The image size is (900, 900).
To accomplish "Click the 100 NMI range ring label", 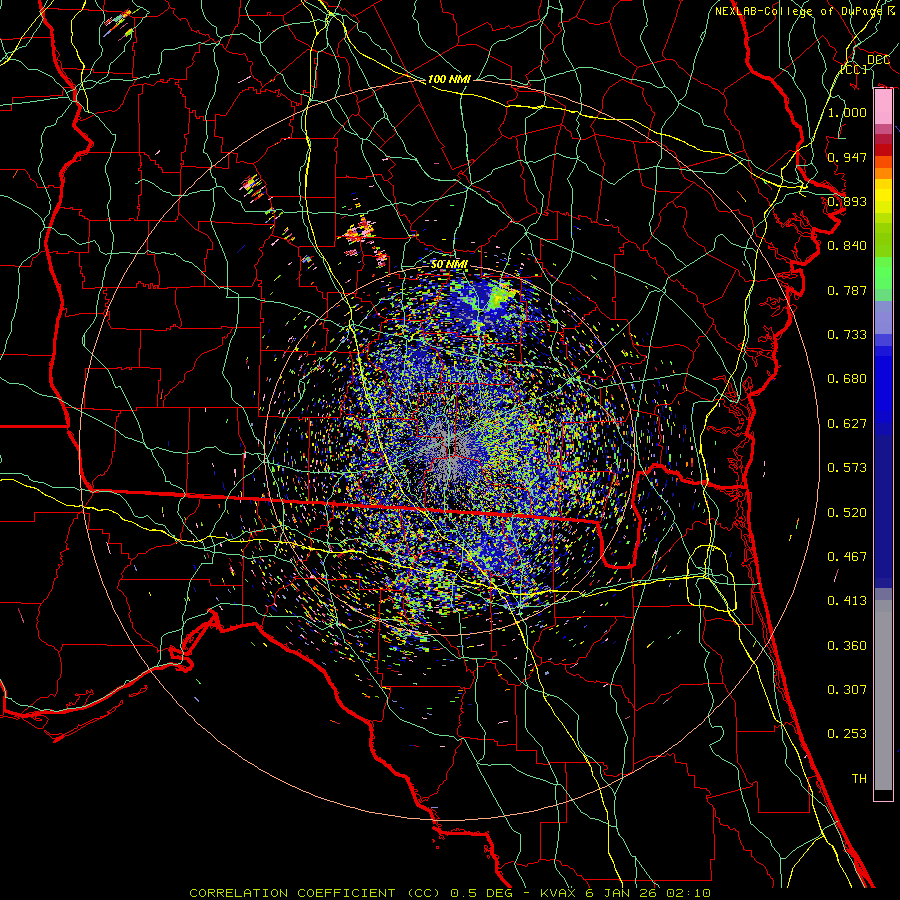I will (x=449, y=79).
